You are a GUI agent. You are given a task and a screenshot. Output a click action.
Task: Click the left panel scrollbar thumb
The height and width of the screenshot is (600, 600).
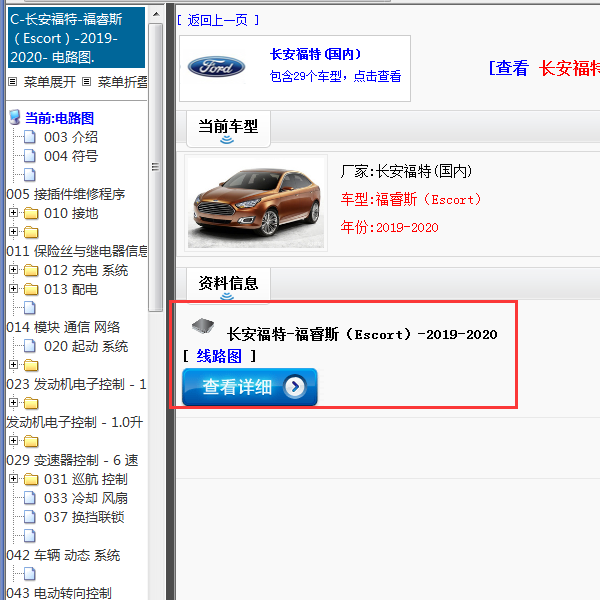(155, 167)
